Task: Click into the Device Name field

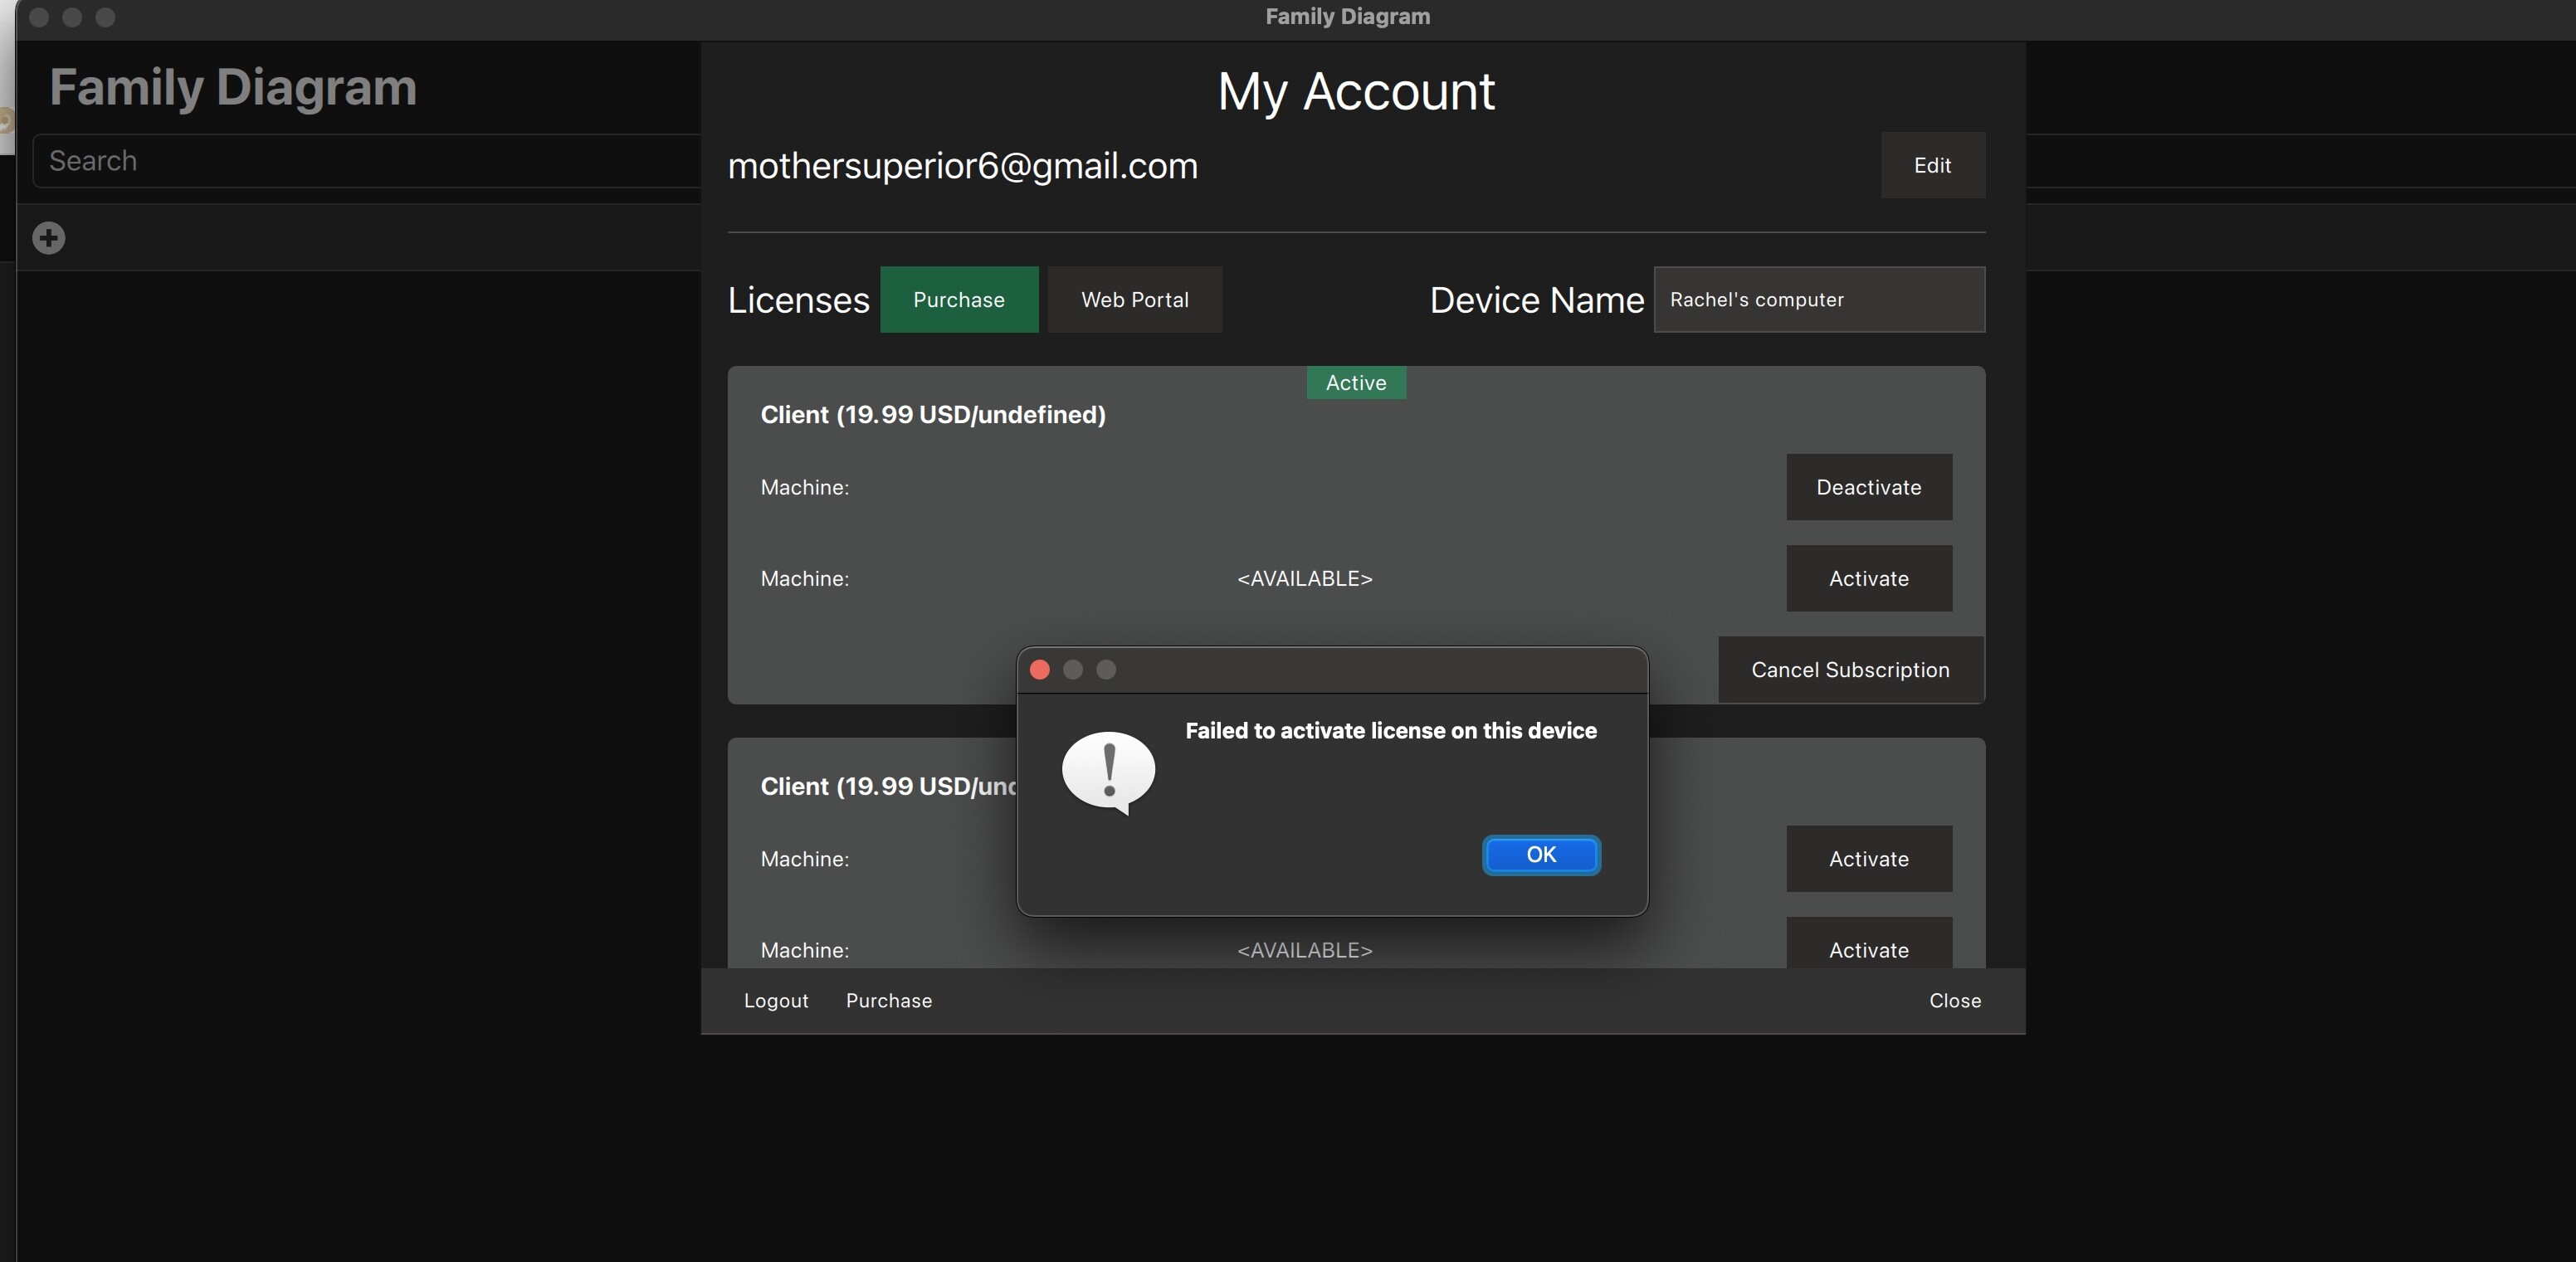Action: pos(1818,299)
